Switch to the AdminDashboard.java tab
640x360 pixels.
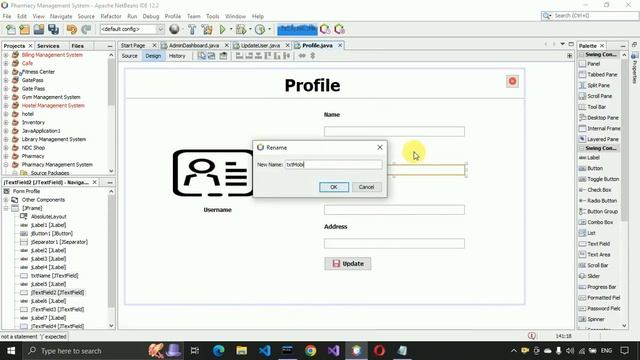pos(194,45)
